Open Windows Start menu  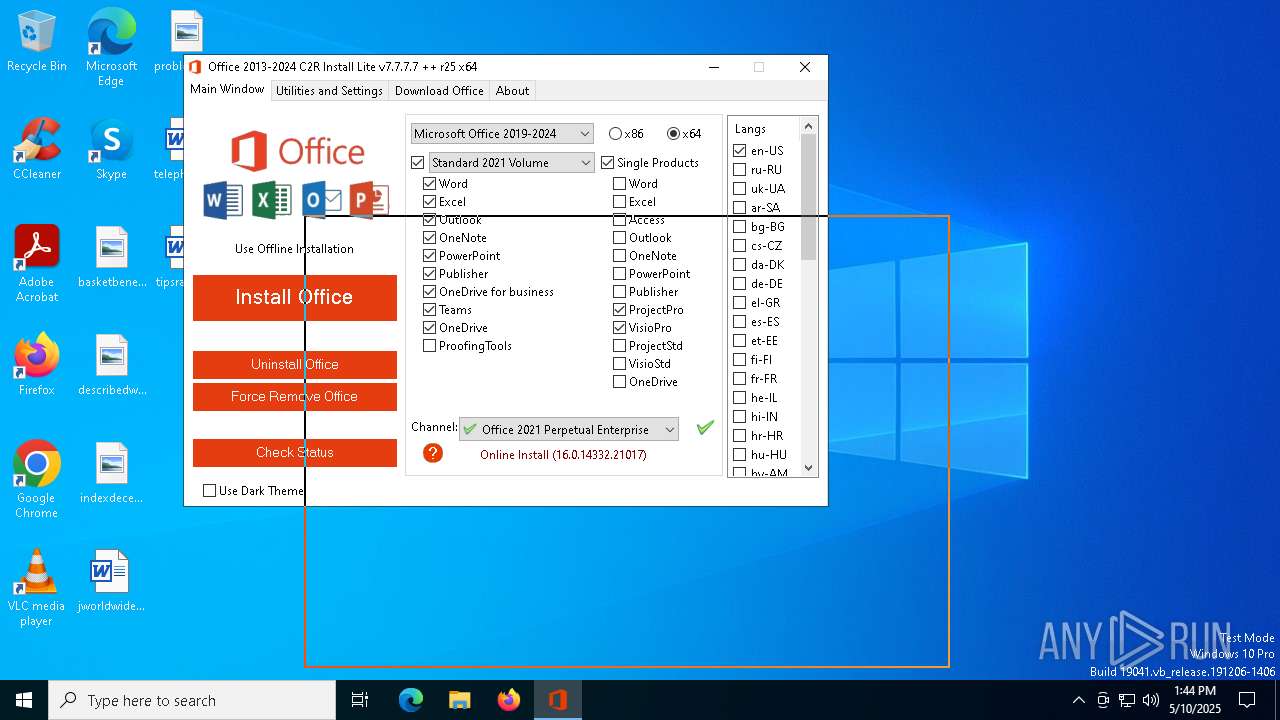(24, 700)
